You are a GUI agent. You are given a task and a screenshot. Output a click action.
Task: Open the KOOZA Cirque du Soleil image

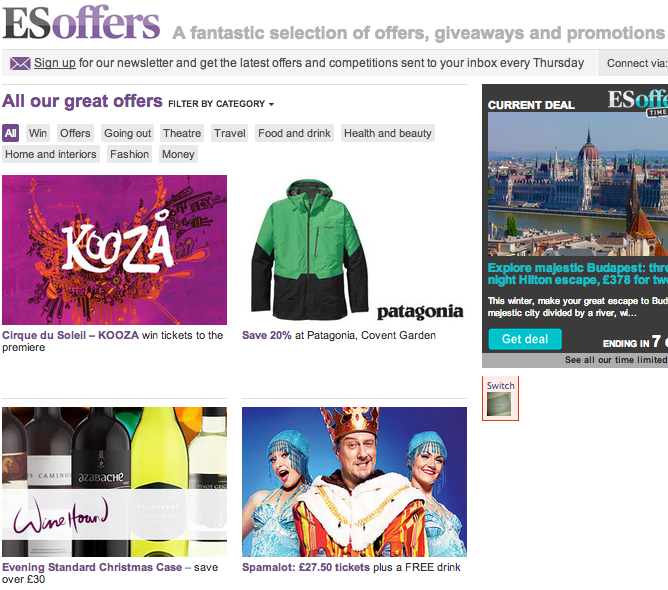pyautogui.click(x=115, y=250)
